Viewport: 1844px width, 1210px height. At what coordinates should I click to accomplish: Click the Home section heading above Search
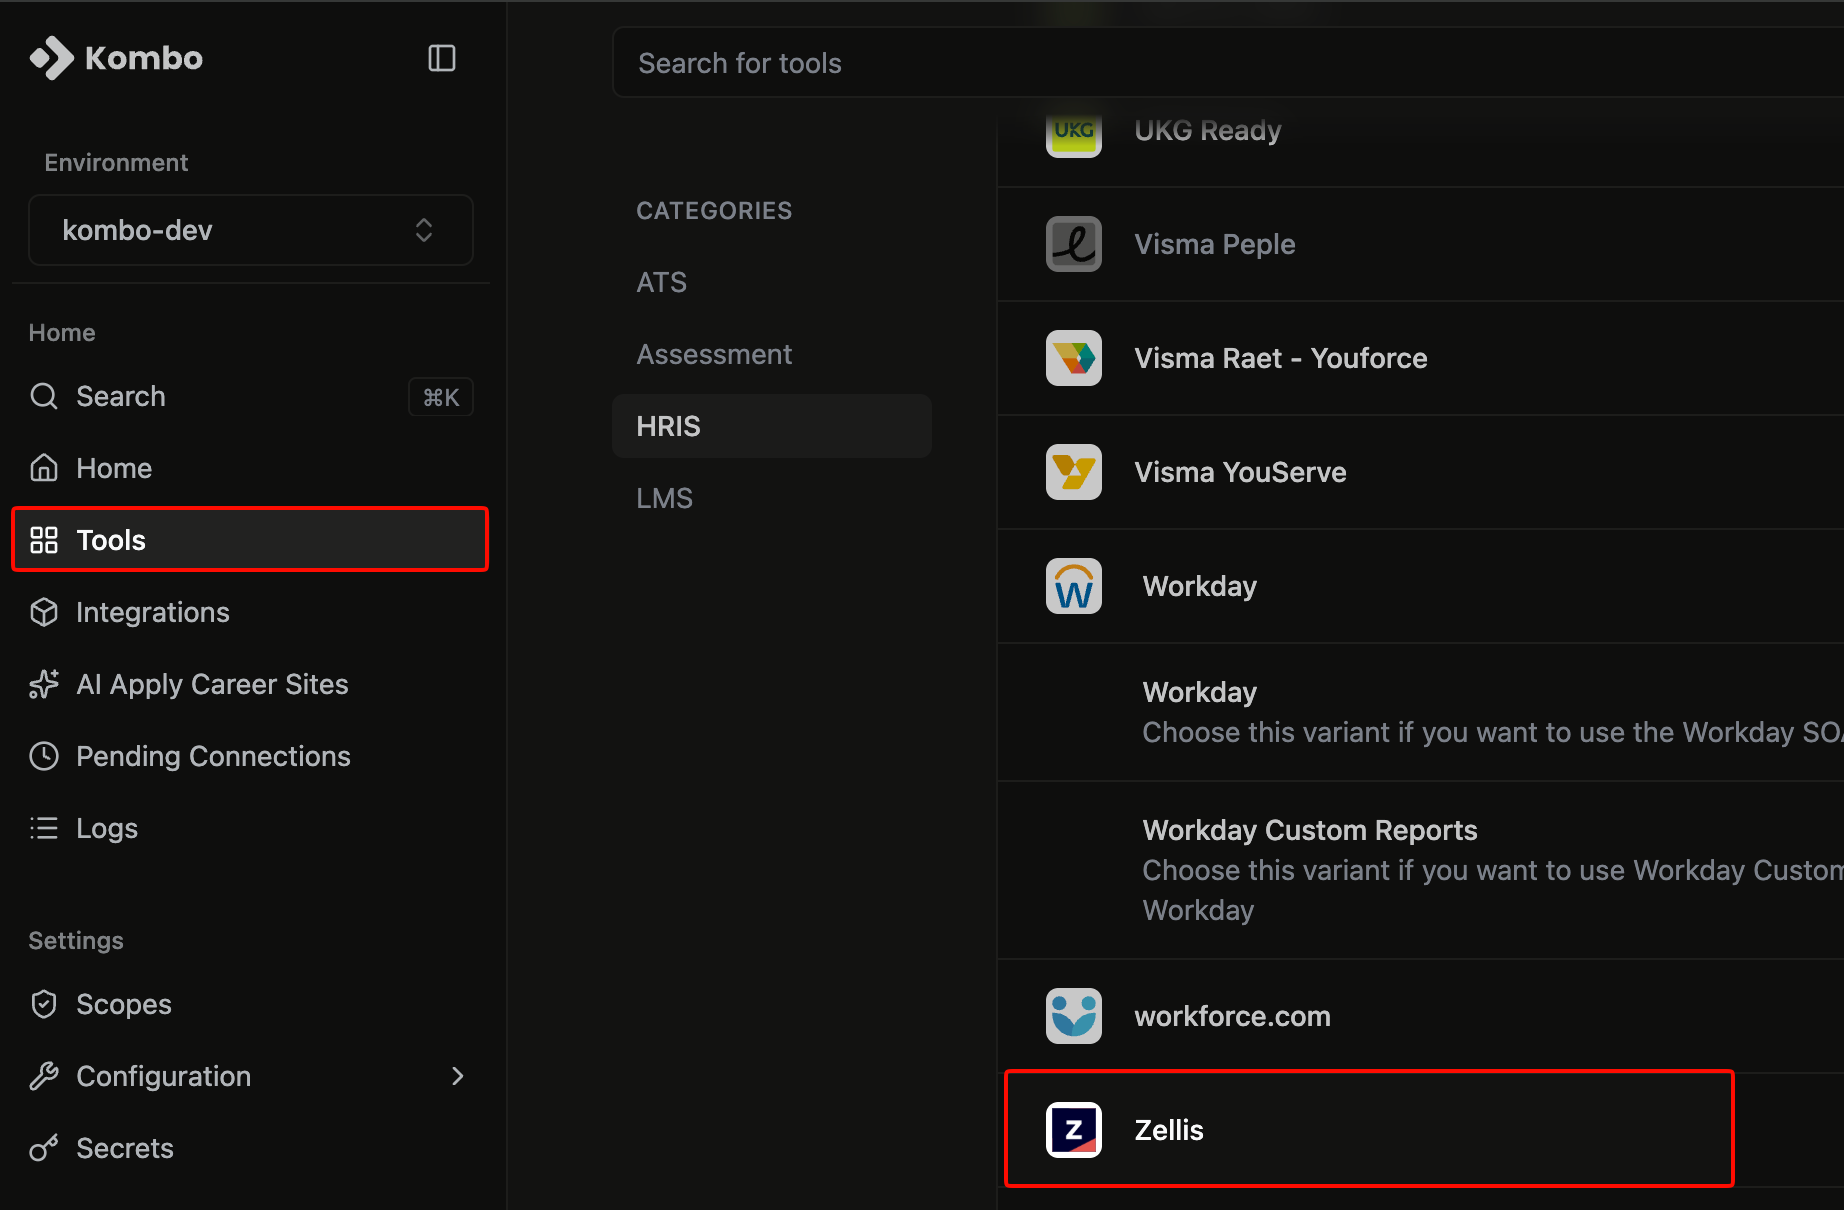[62, 332]
